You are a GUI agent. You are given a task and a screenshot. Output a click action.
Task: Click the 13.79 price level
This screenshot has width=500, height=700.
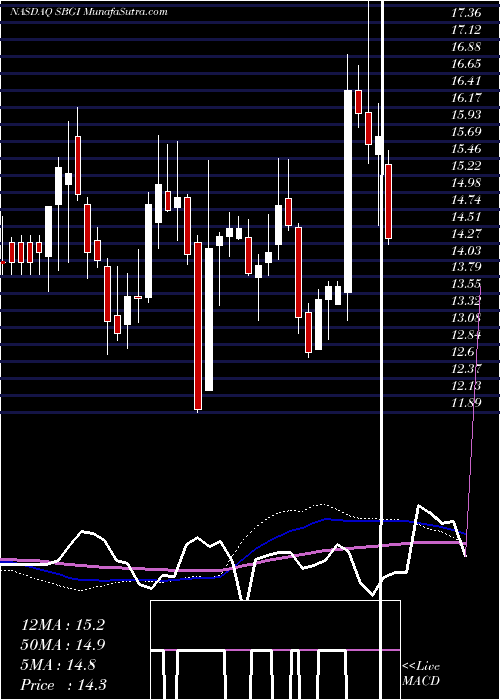[x=466, y=267]
